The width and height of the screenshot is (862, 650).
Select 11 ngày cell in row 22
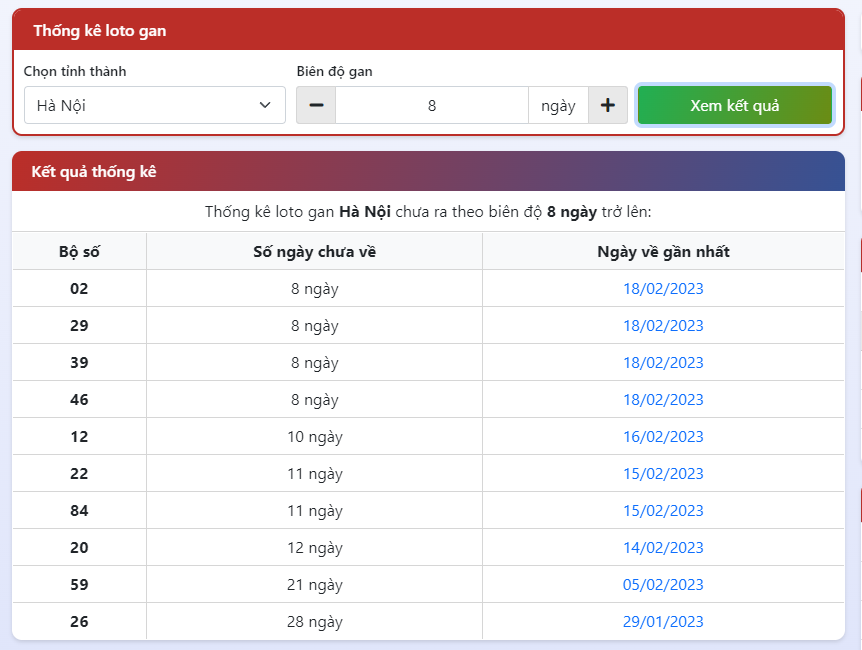point(314,473)
